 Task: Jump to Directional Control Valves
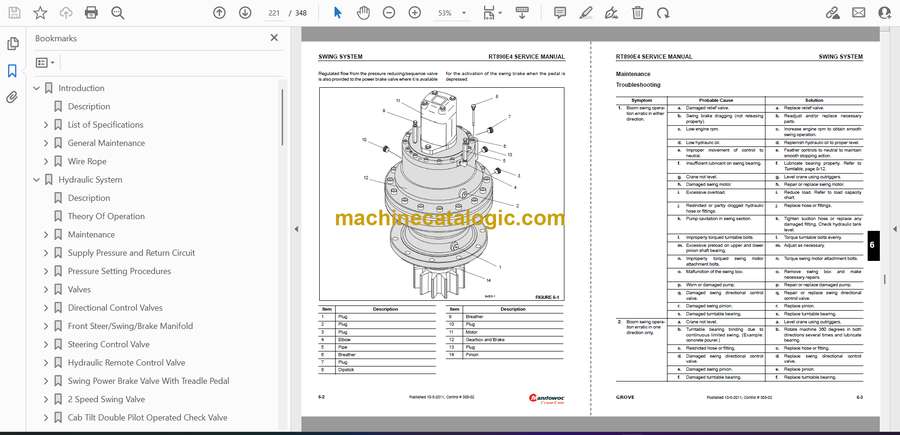pyautogui.click(x=115, y=308)
